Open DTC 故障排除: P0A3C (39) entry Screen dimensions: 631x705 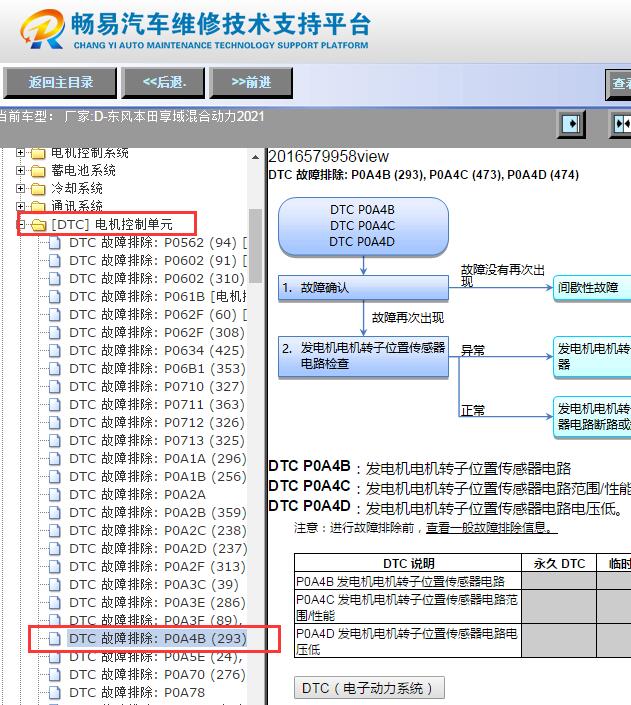153,585
